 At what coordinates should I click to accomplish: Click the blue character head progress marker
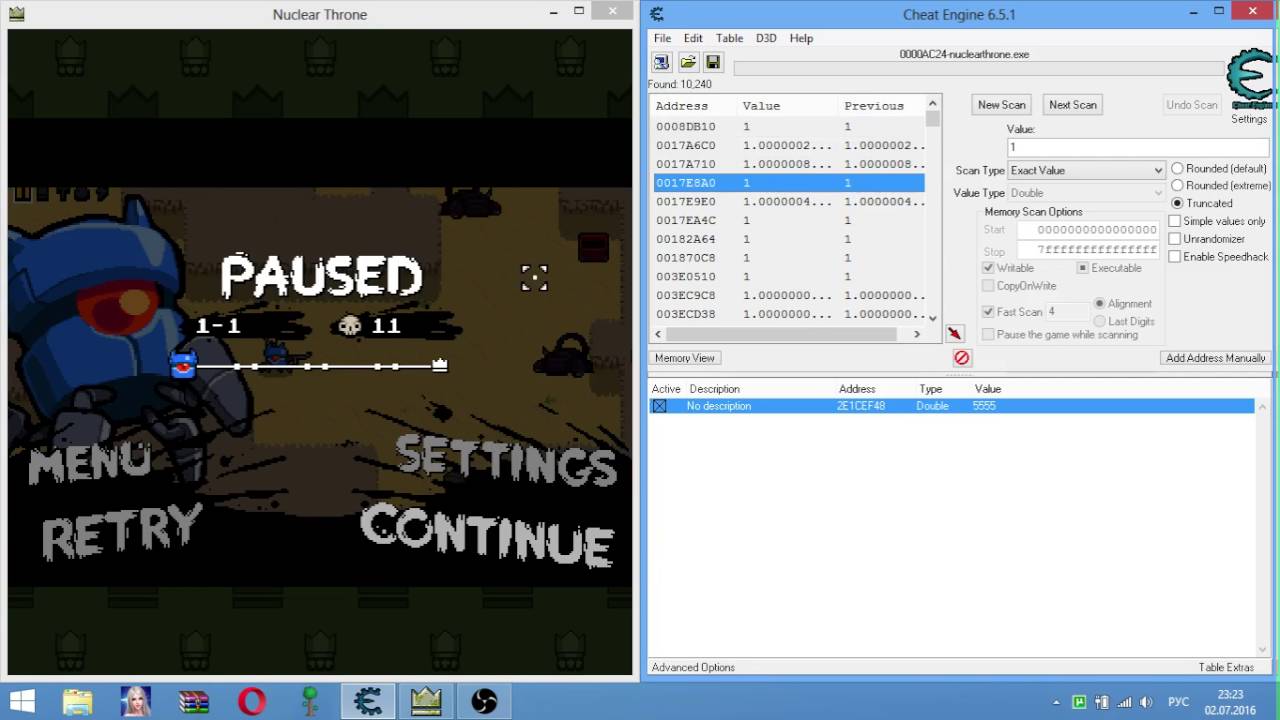[183, 366]
